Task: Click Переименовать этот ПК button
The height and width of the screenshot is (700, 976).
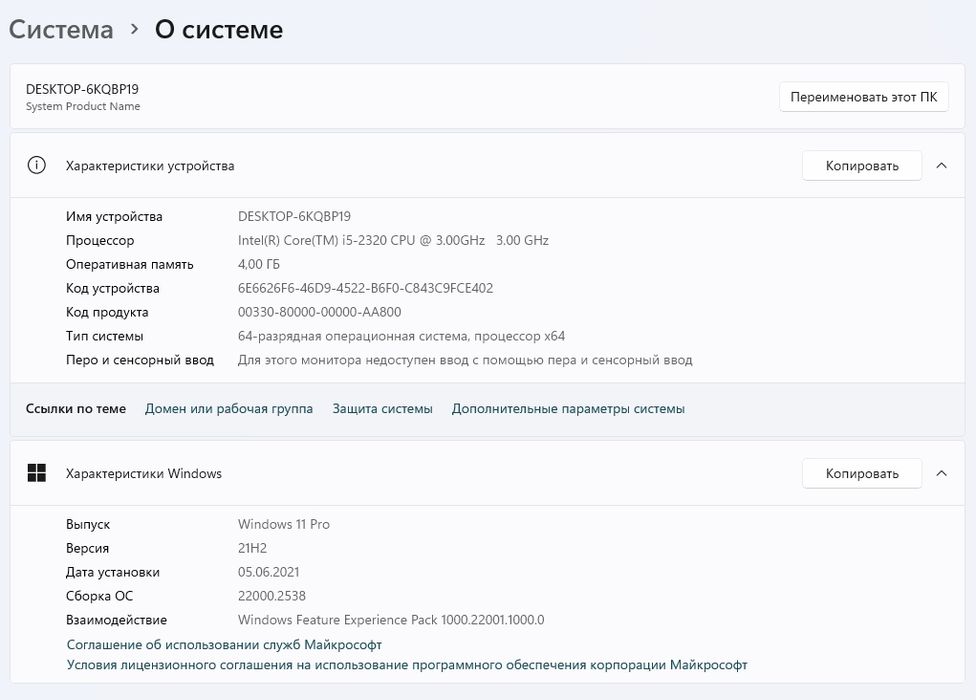Action: coord(864,97)
